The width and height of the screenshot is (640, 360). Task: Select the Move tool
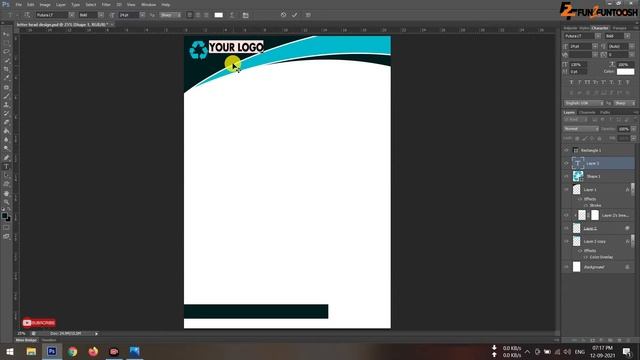(6, 34)
